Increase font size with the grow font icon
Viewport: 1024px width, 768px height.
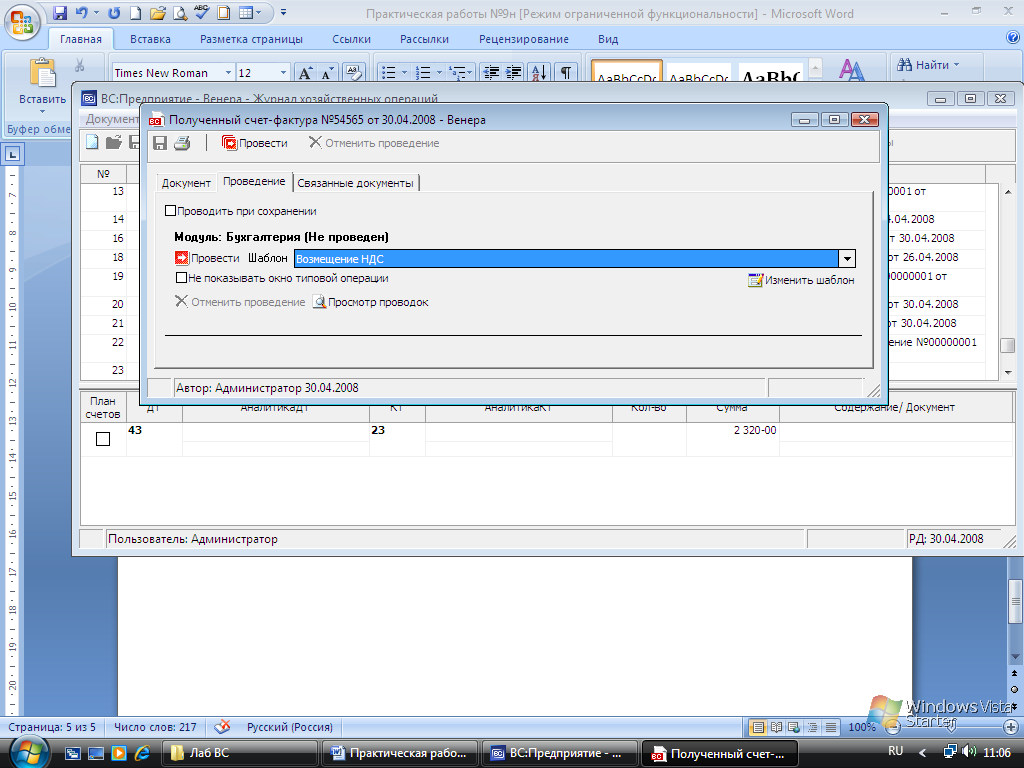305,72
